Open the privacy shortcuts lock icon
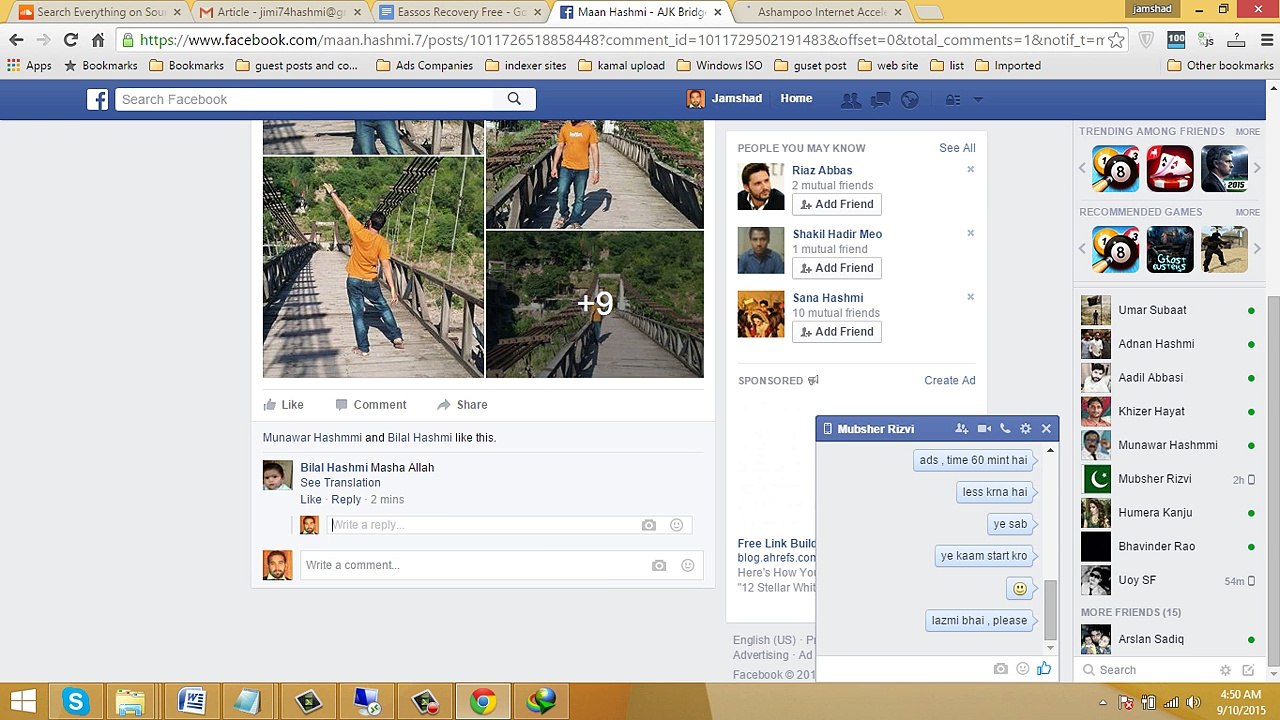Image resolution: width=1280 pixels, height=720 pixels. click(953, 99)
